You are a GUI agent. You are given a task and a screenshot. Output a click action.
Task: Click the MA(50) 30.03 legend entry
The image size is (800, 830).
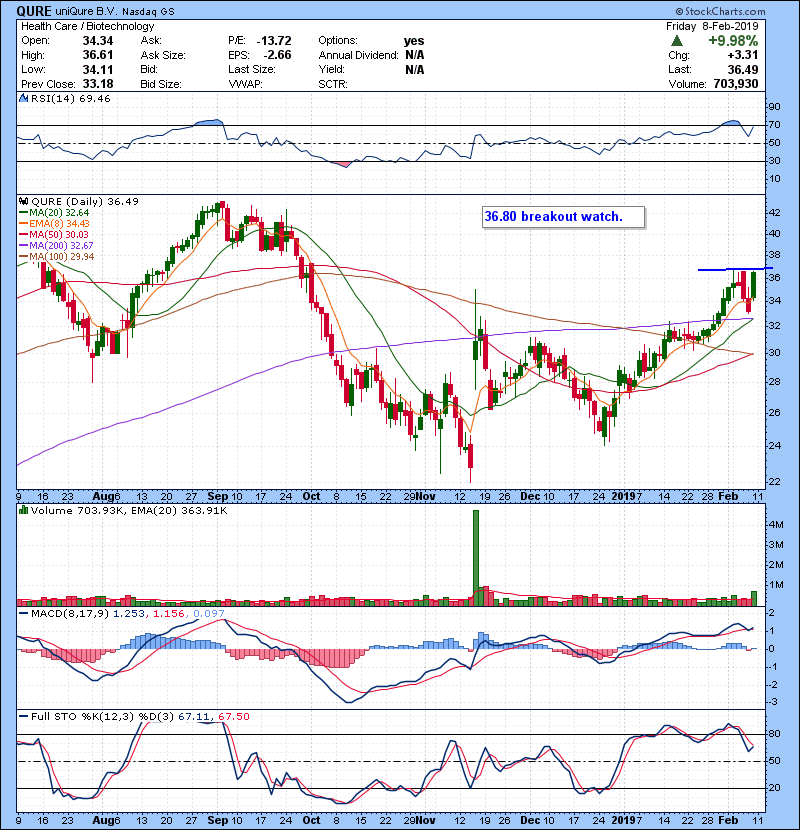(x=55, y=234)
